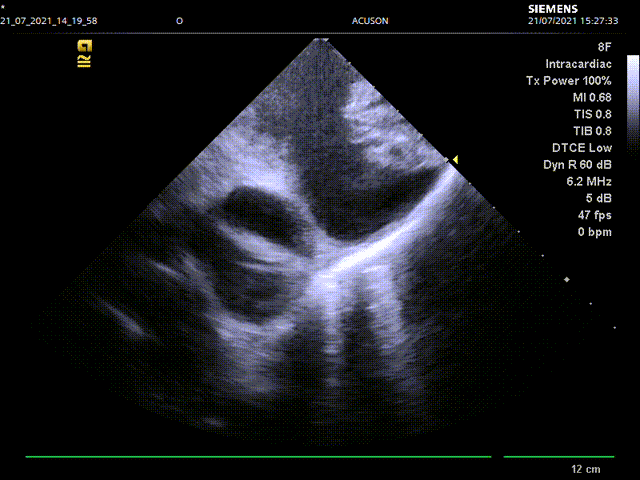
Task: Click the TIS 0.8 readout
Action: coord(591,114)
